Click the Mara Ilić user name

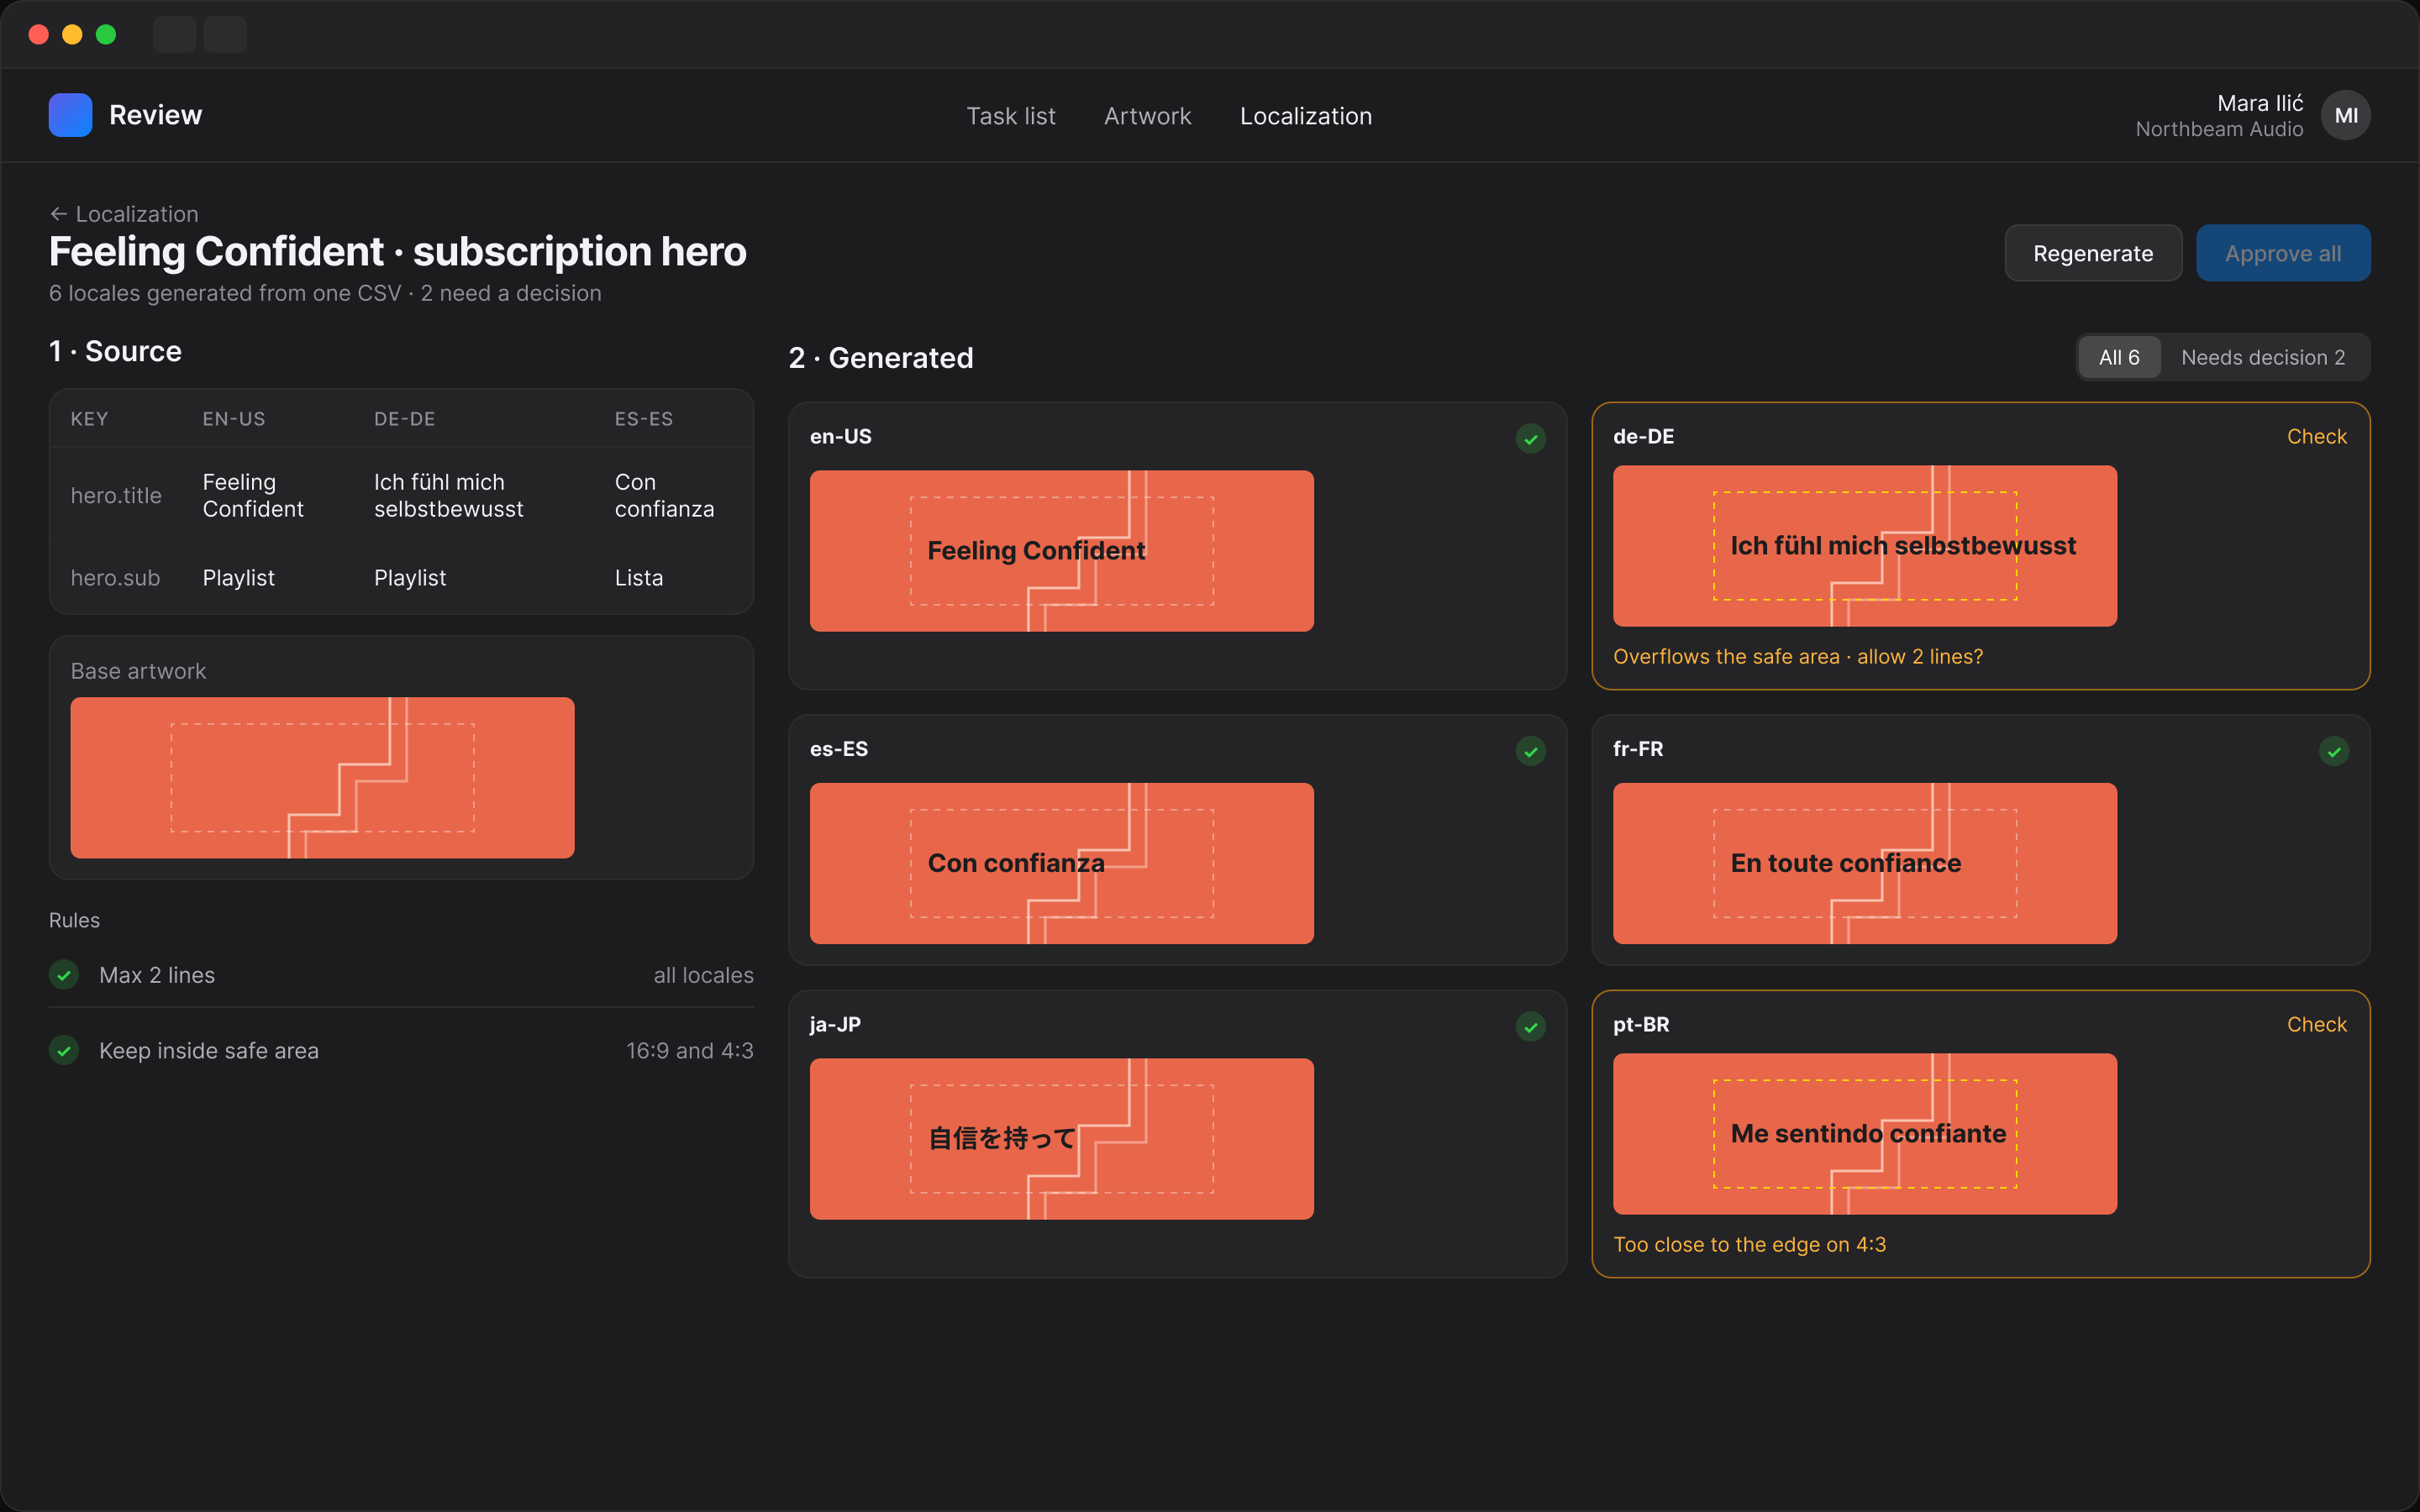[2260, 103]
